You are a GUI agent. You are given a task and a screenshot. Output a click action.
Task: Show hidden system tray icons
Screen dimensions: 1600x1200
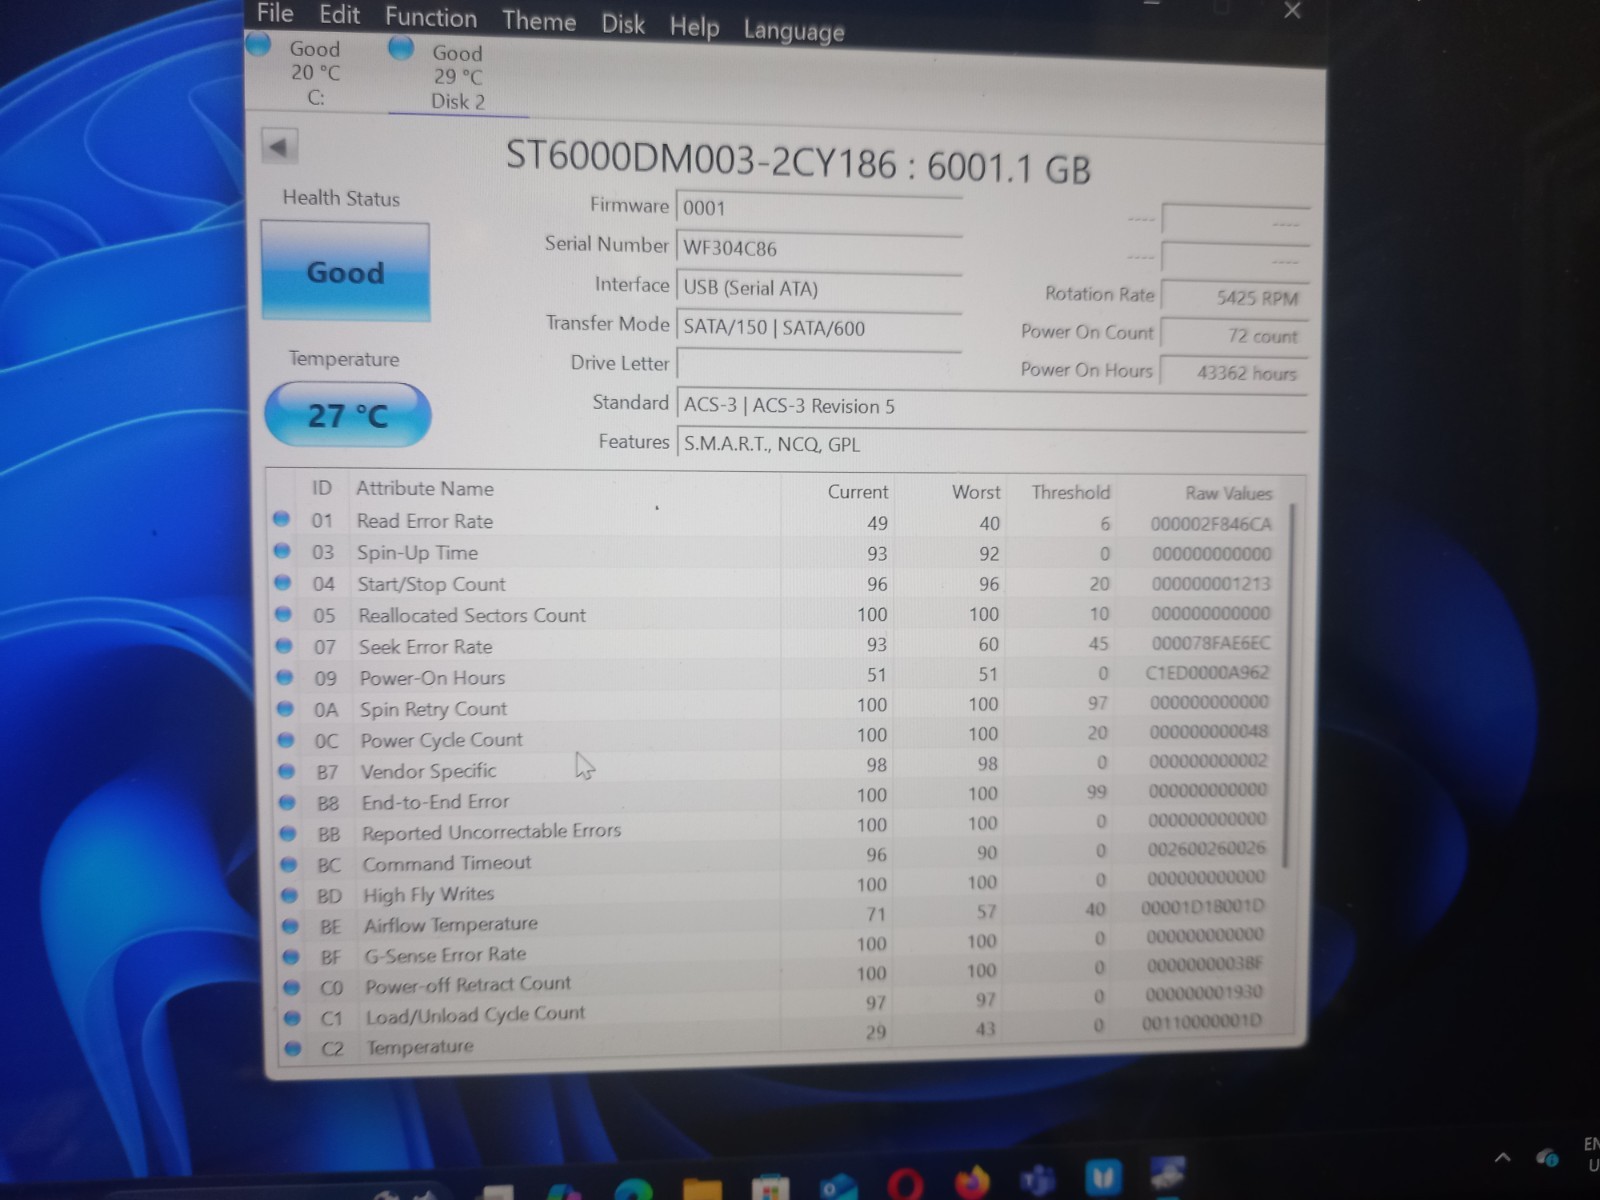pyautogui.click(x=1502, y=1158)
